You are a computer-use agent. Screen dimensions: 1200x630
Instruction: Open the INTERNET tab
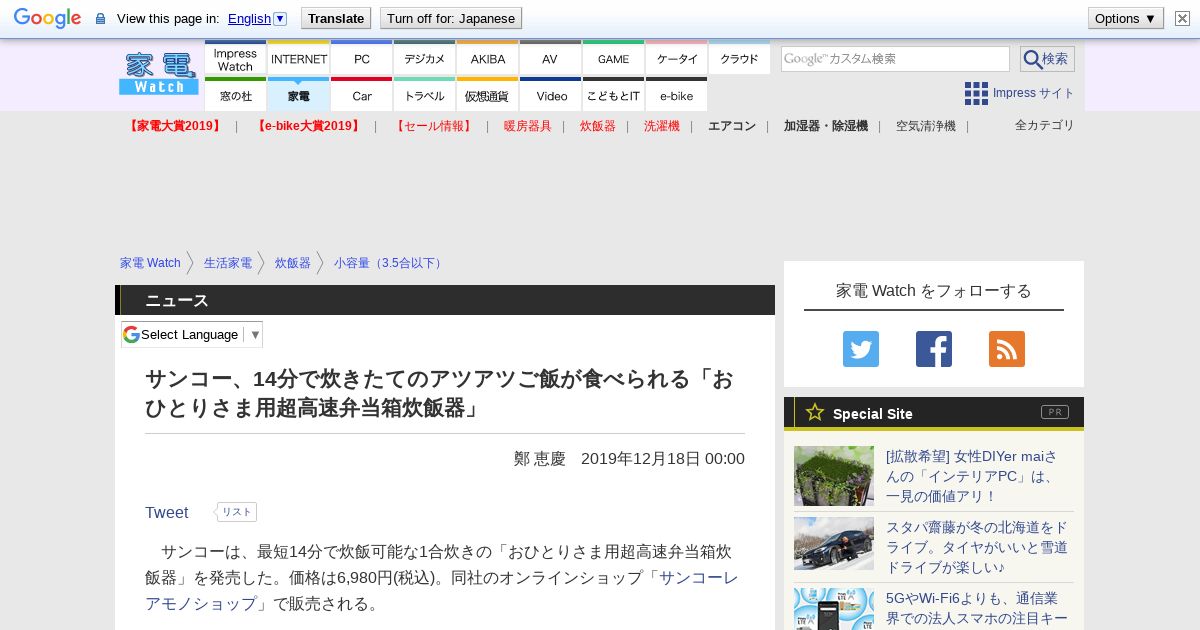point(299,59)
